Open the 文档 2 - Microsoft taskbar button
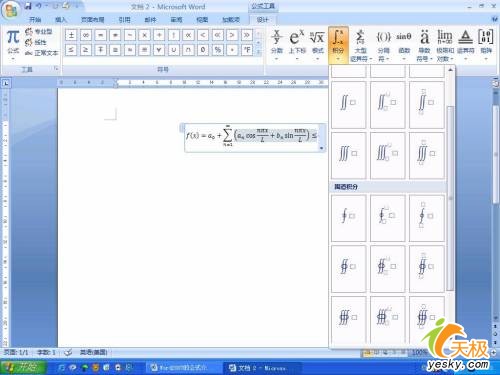Viewport: 500px width, 375px height. point(262,368)
